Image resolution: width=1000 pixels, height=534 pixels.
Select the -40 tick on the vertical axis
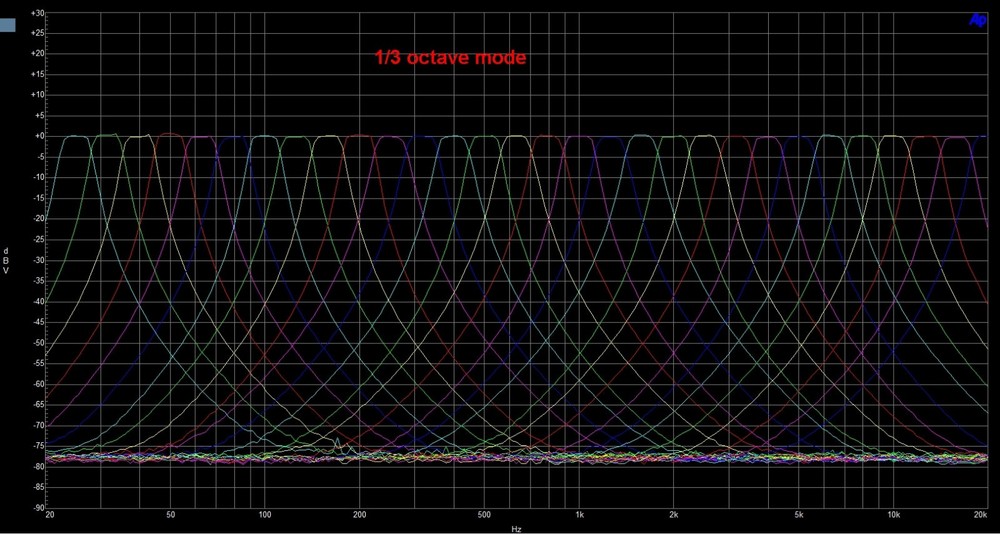[x=38, y=301]
